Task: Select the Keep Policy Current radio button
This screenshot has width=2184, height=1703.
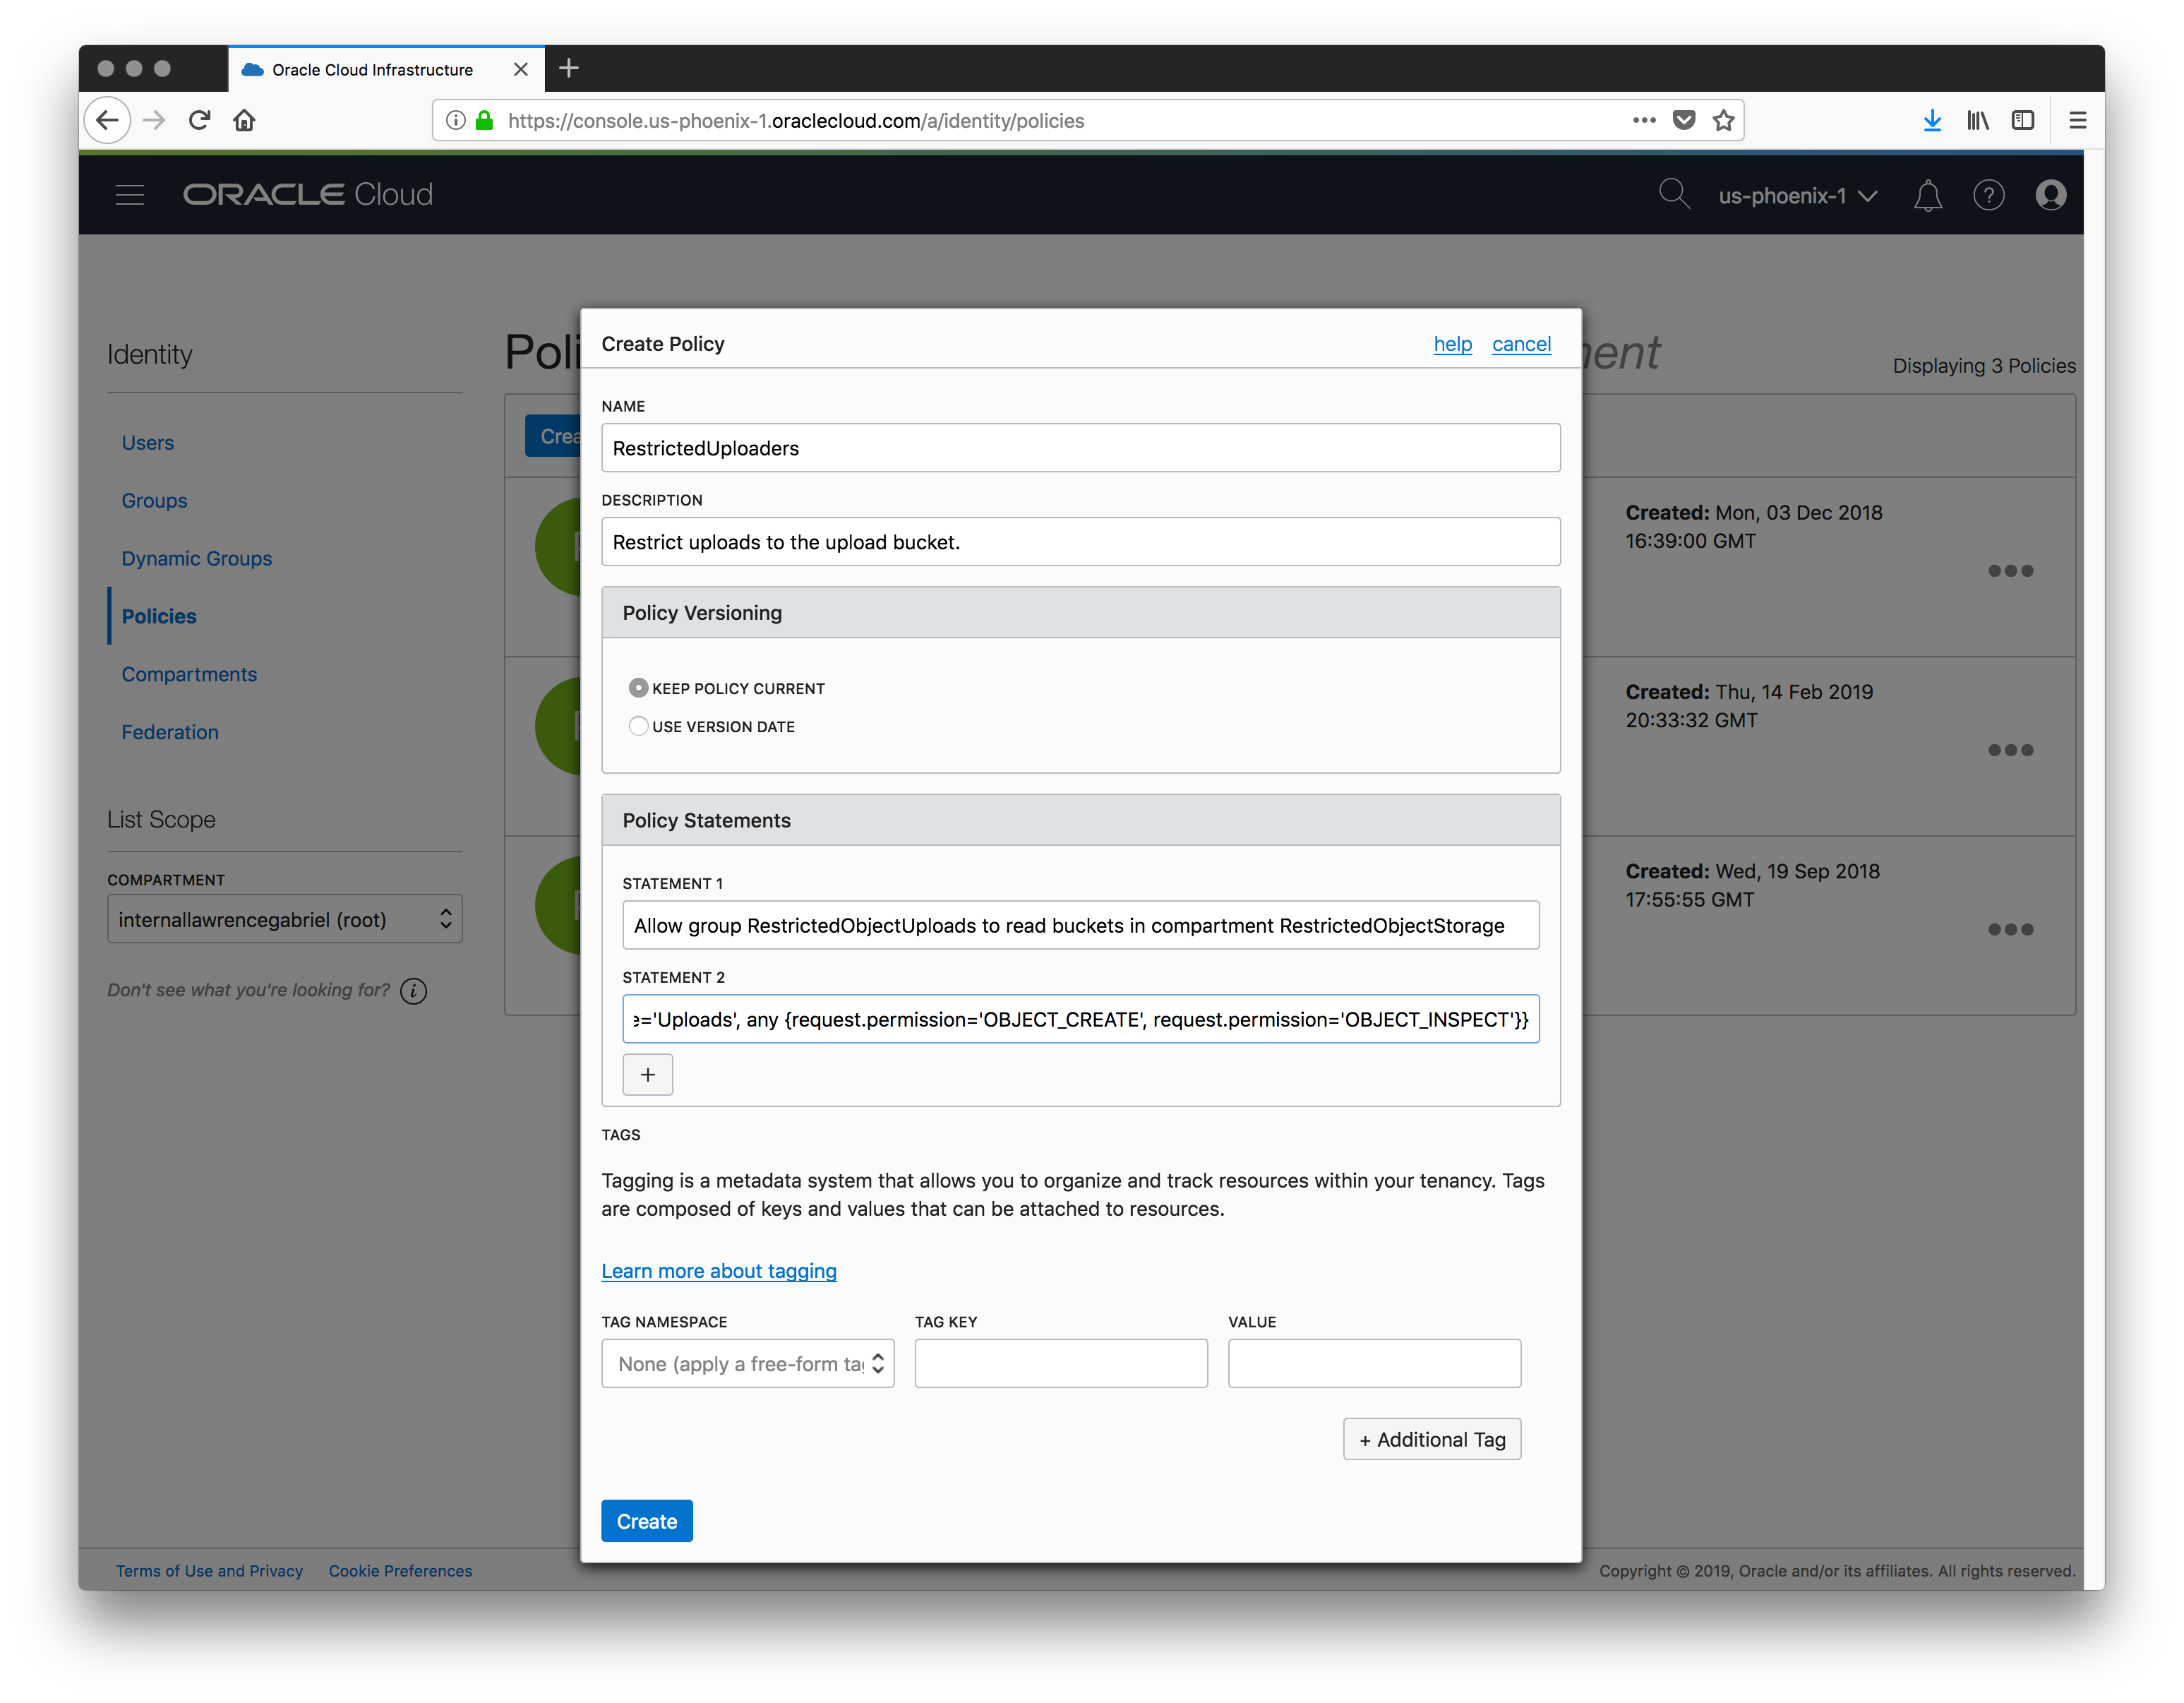Action: (x=638, y=688)
